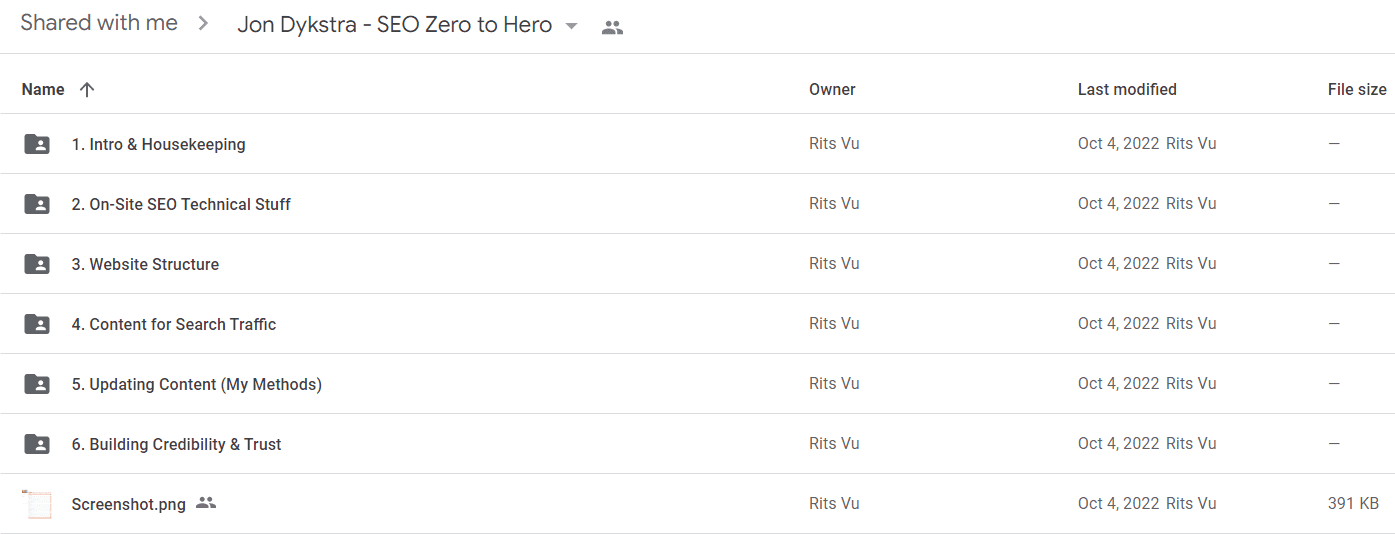Open the shared folder icon for Intro & Housekeeping
1395x534 pixels.
coord(37,144)
